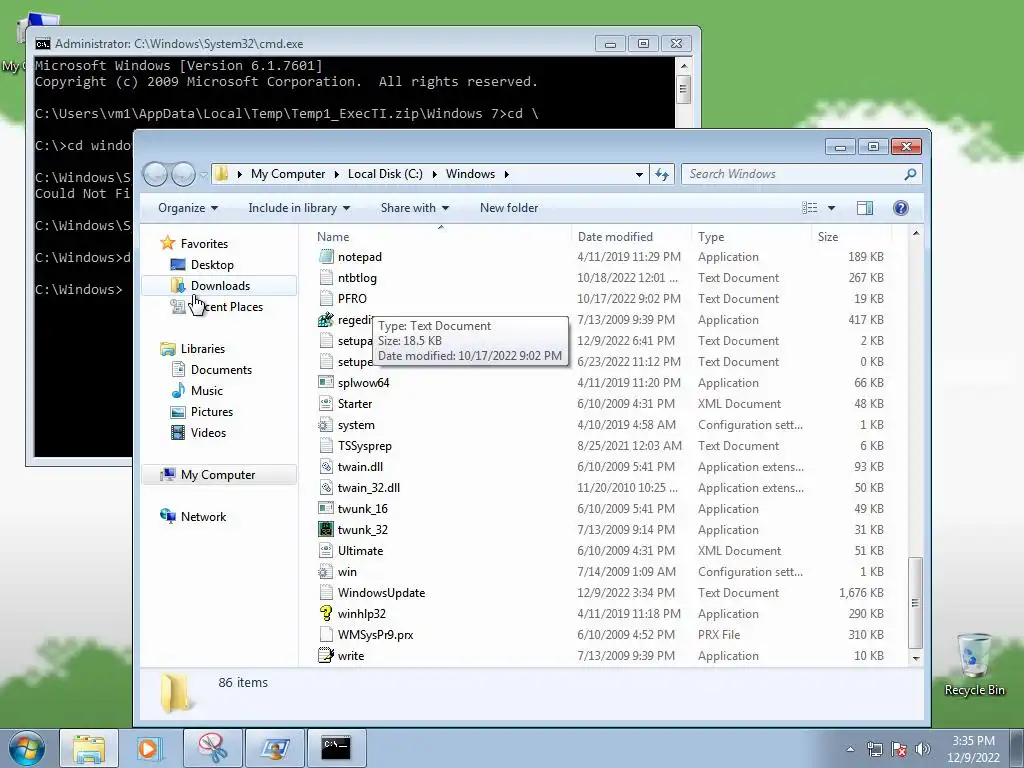Open the Organize dropdown menu
This screenshot has width=1024, height=768.
coord(187,208)
